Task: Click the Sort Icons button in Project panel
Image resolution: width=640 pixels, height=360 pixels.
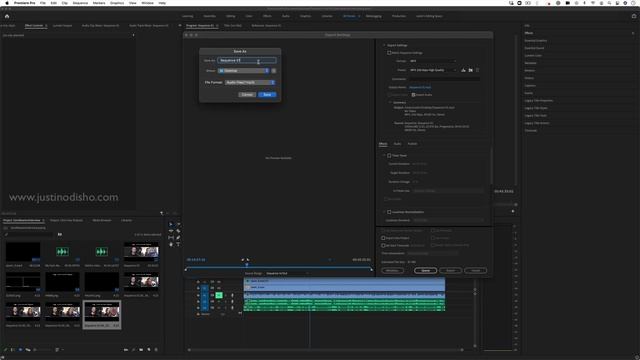Action: pyautogui.click(x=57, y=350)
